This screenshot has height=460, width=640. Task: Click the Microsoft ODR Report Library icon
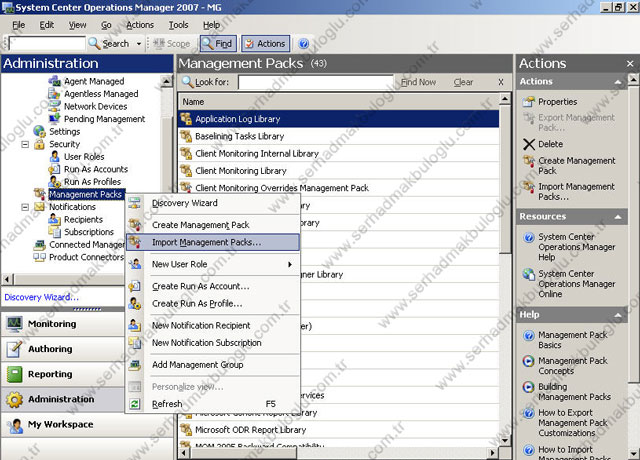click(x=186, y=429)
